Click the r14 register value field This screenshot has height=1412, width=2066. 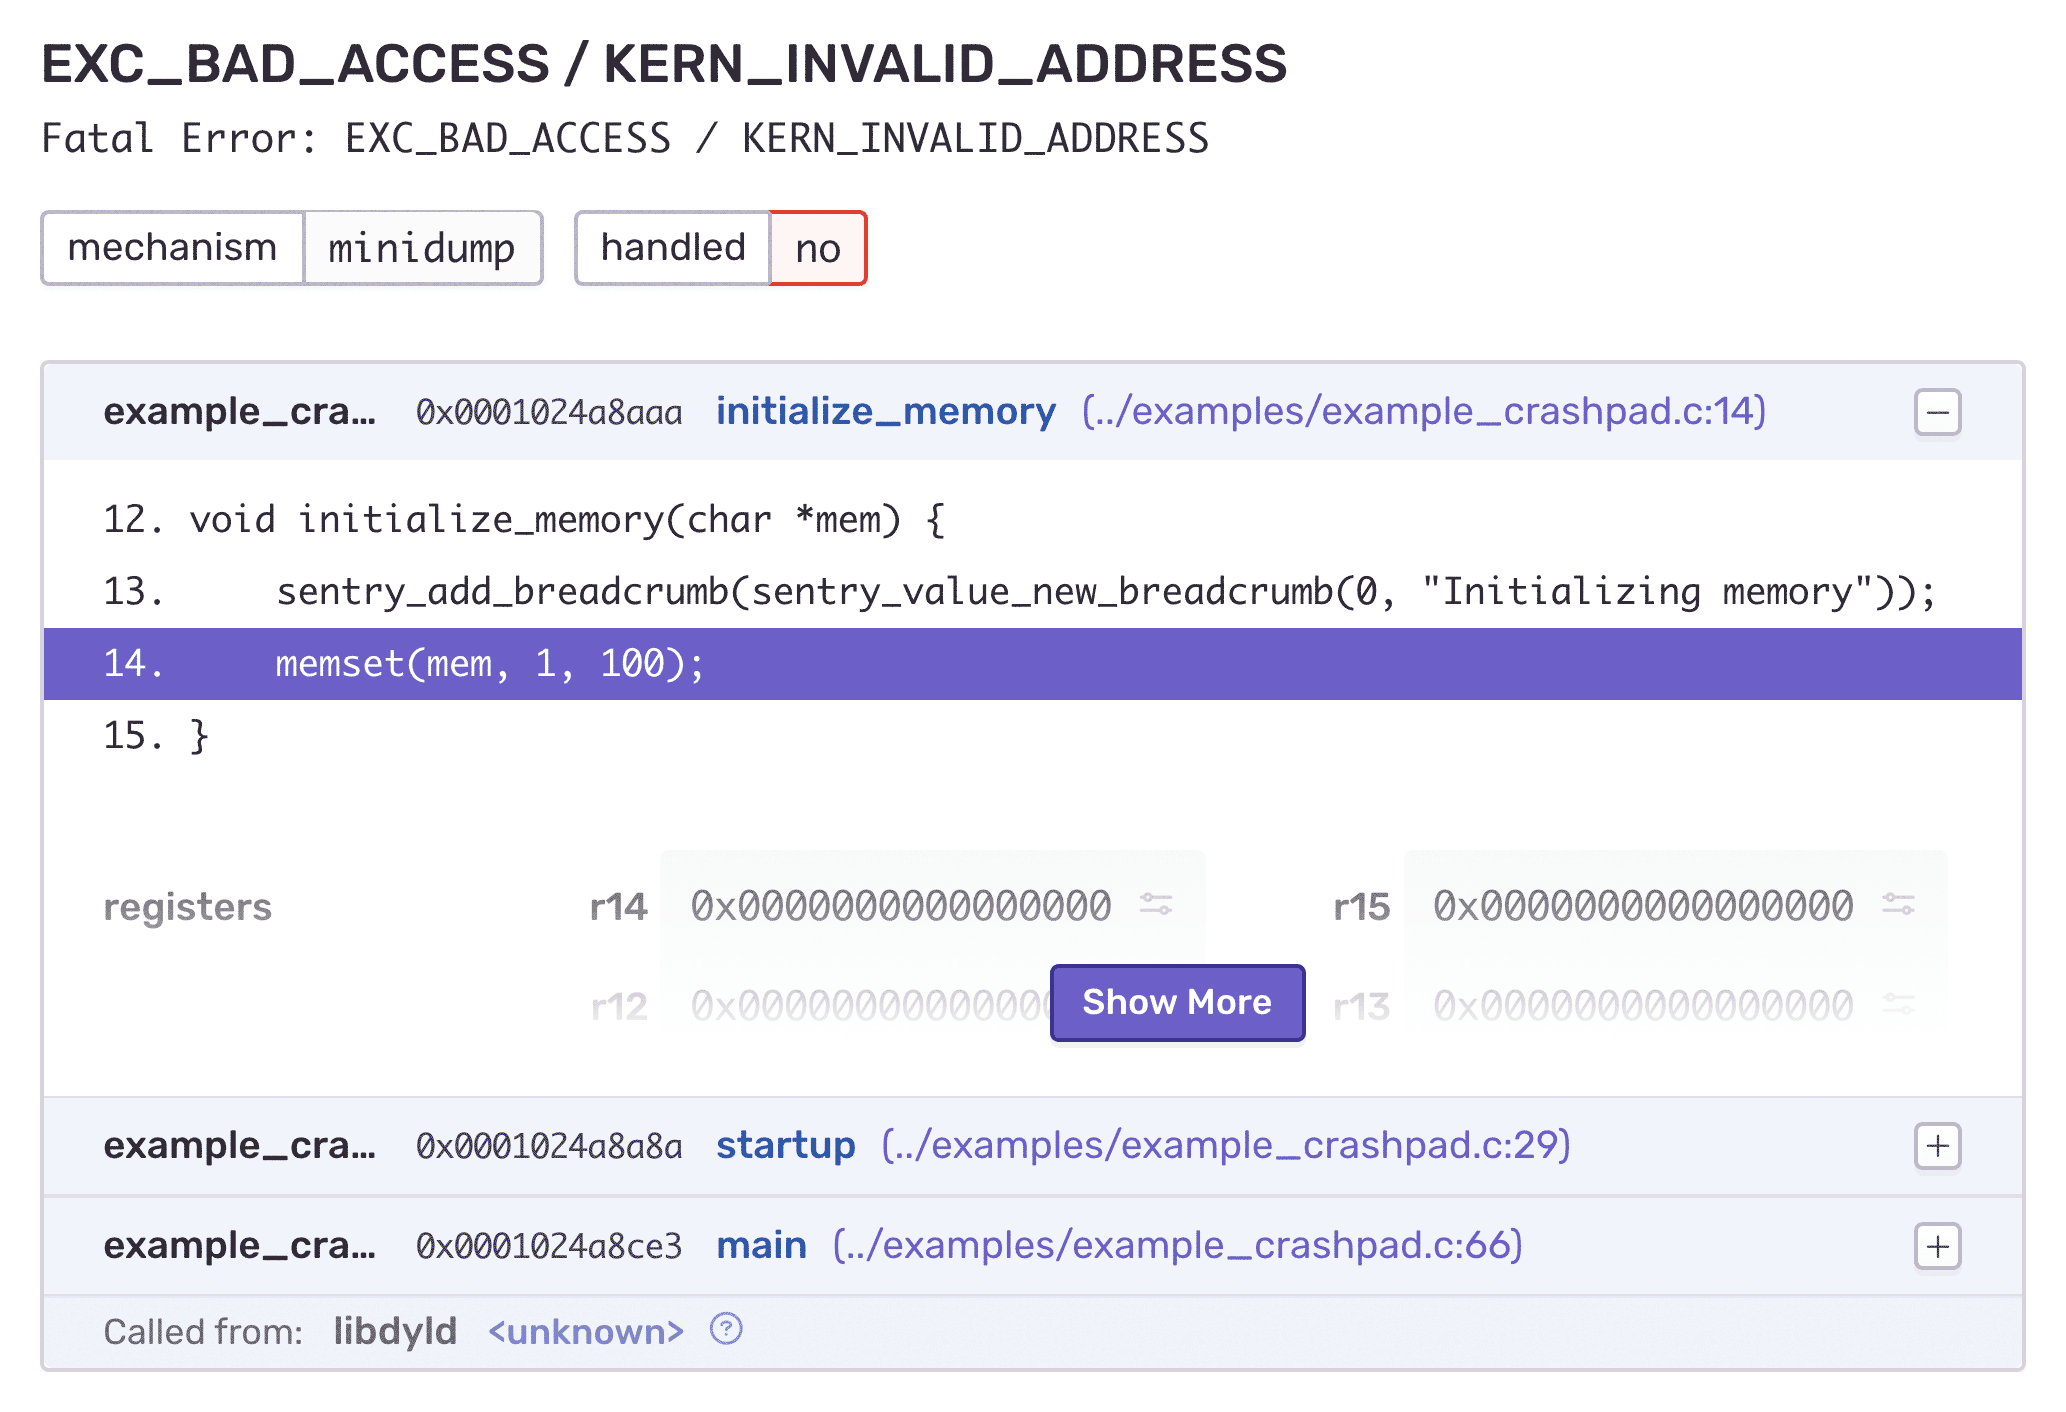point(900,906)
